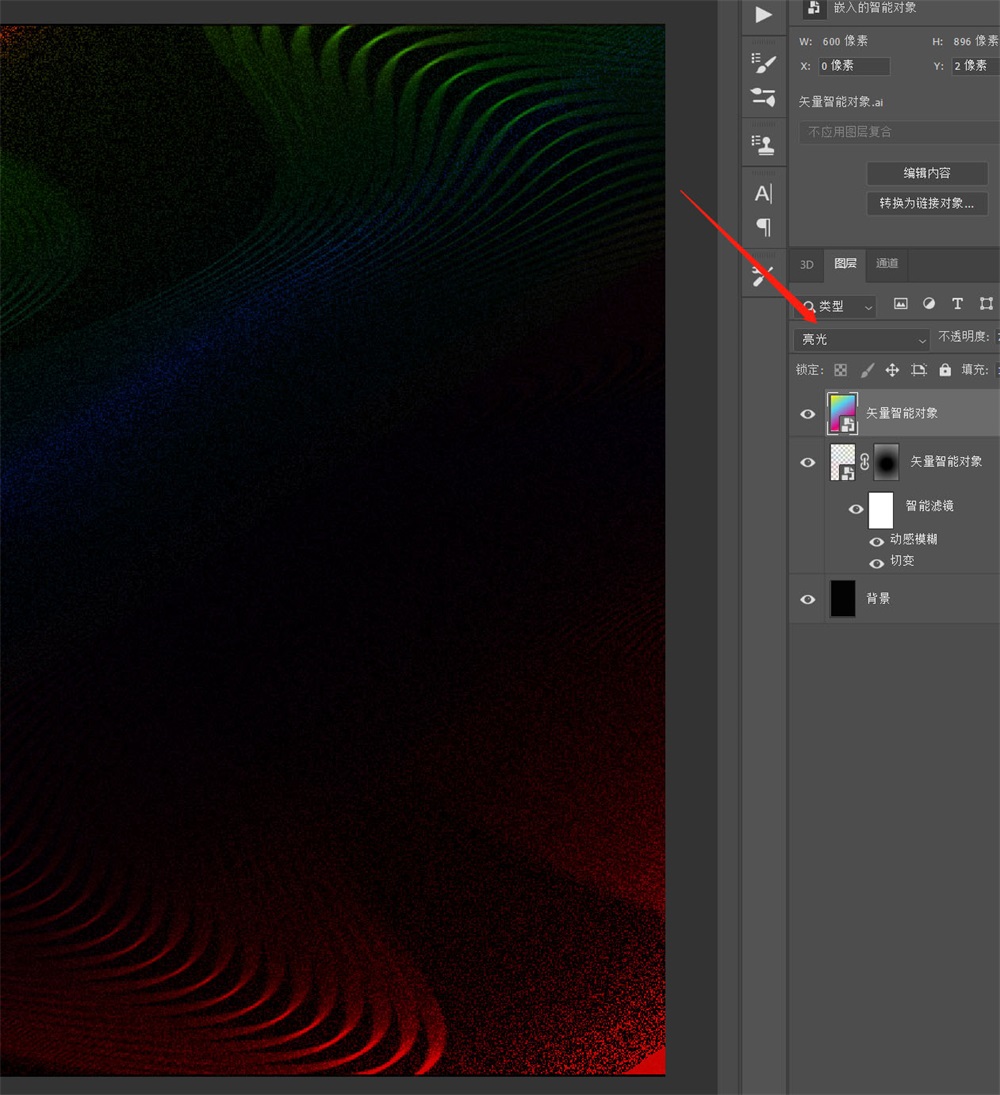Filter layers by type (T) layers

[957, 304]
